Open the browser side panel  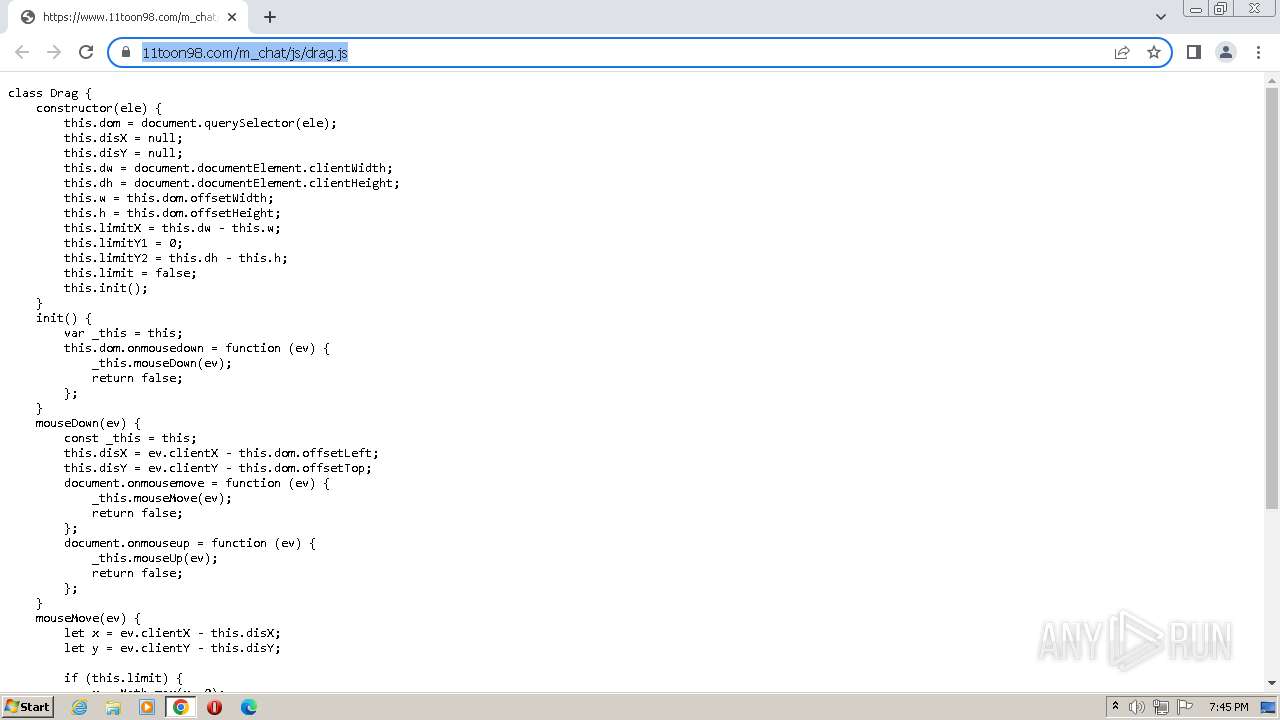tap(1194, 52)
